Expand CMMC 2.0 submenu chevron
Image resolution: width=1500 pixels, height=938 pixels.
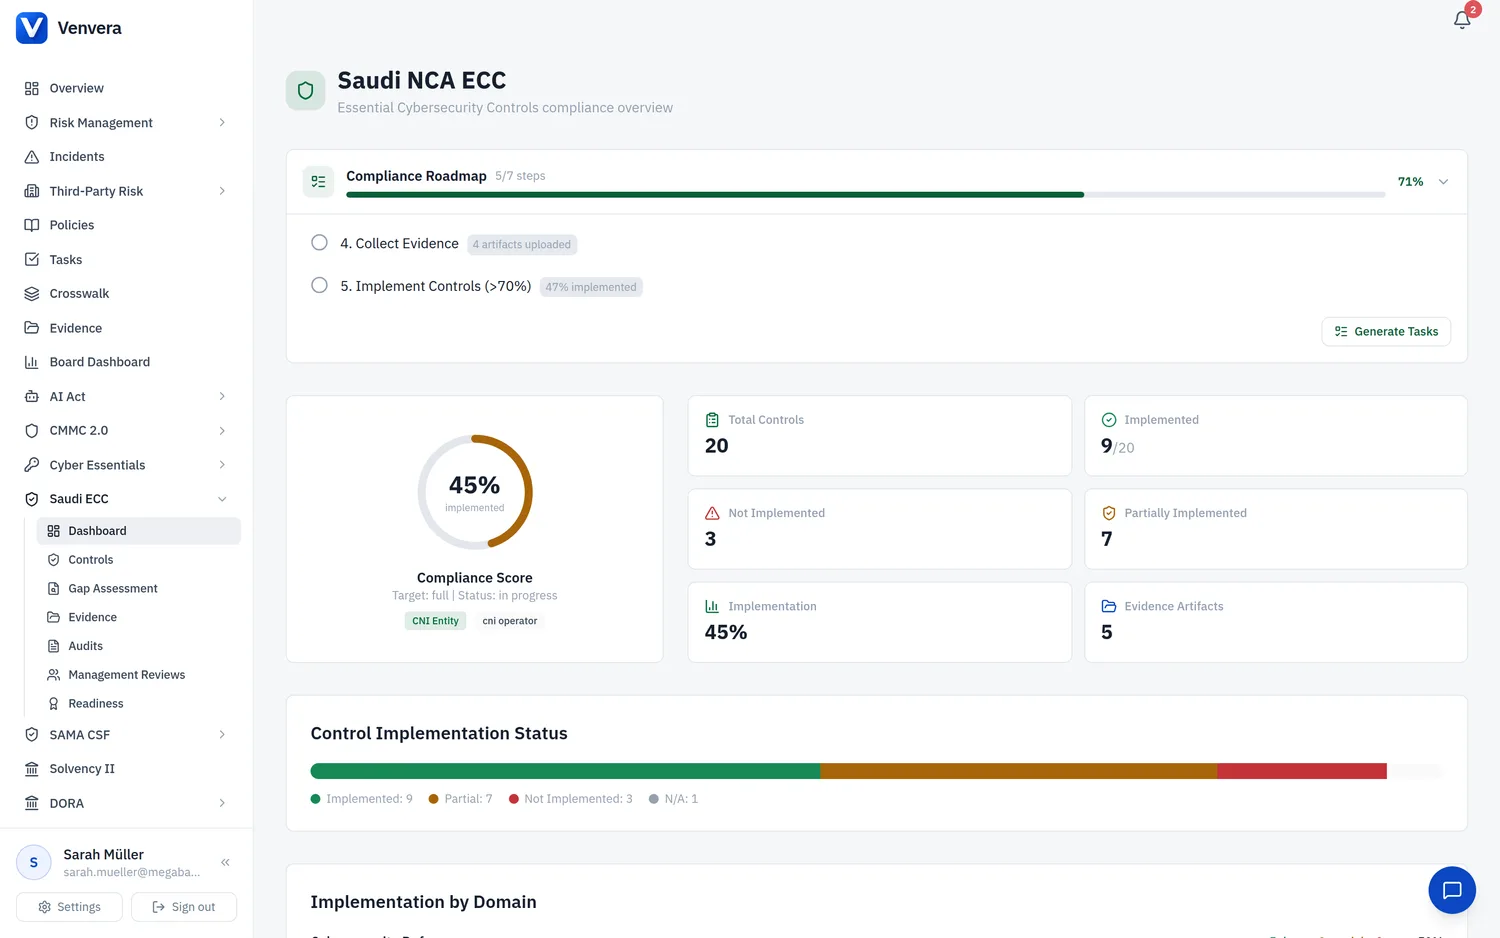point(222,431)
